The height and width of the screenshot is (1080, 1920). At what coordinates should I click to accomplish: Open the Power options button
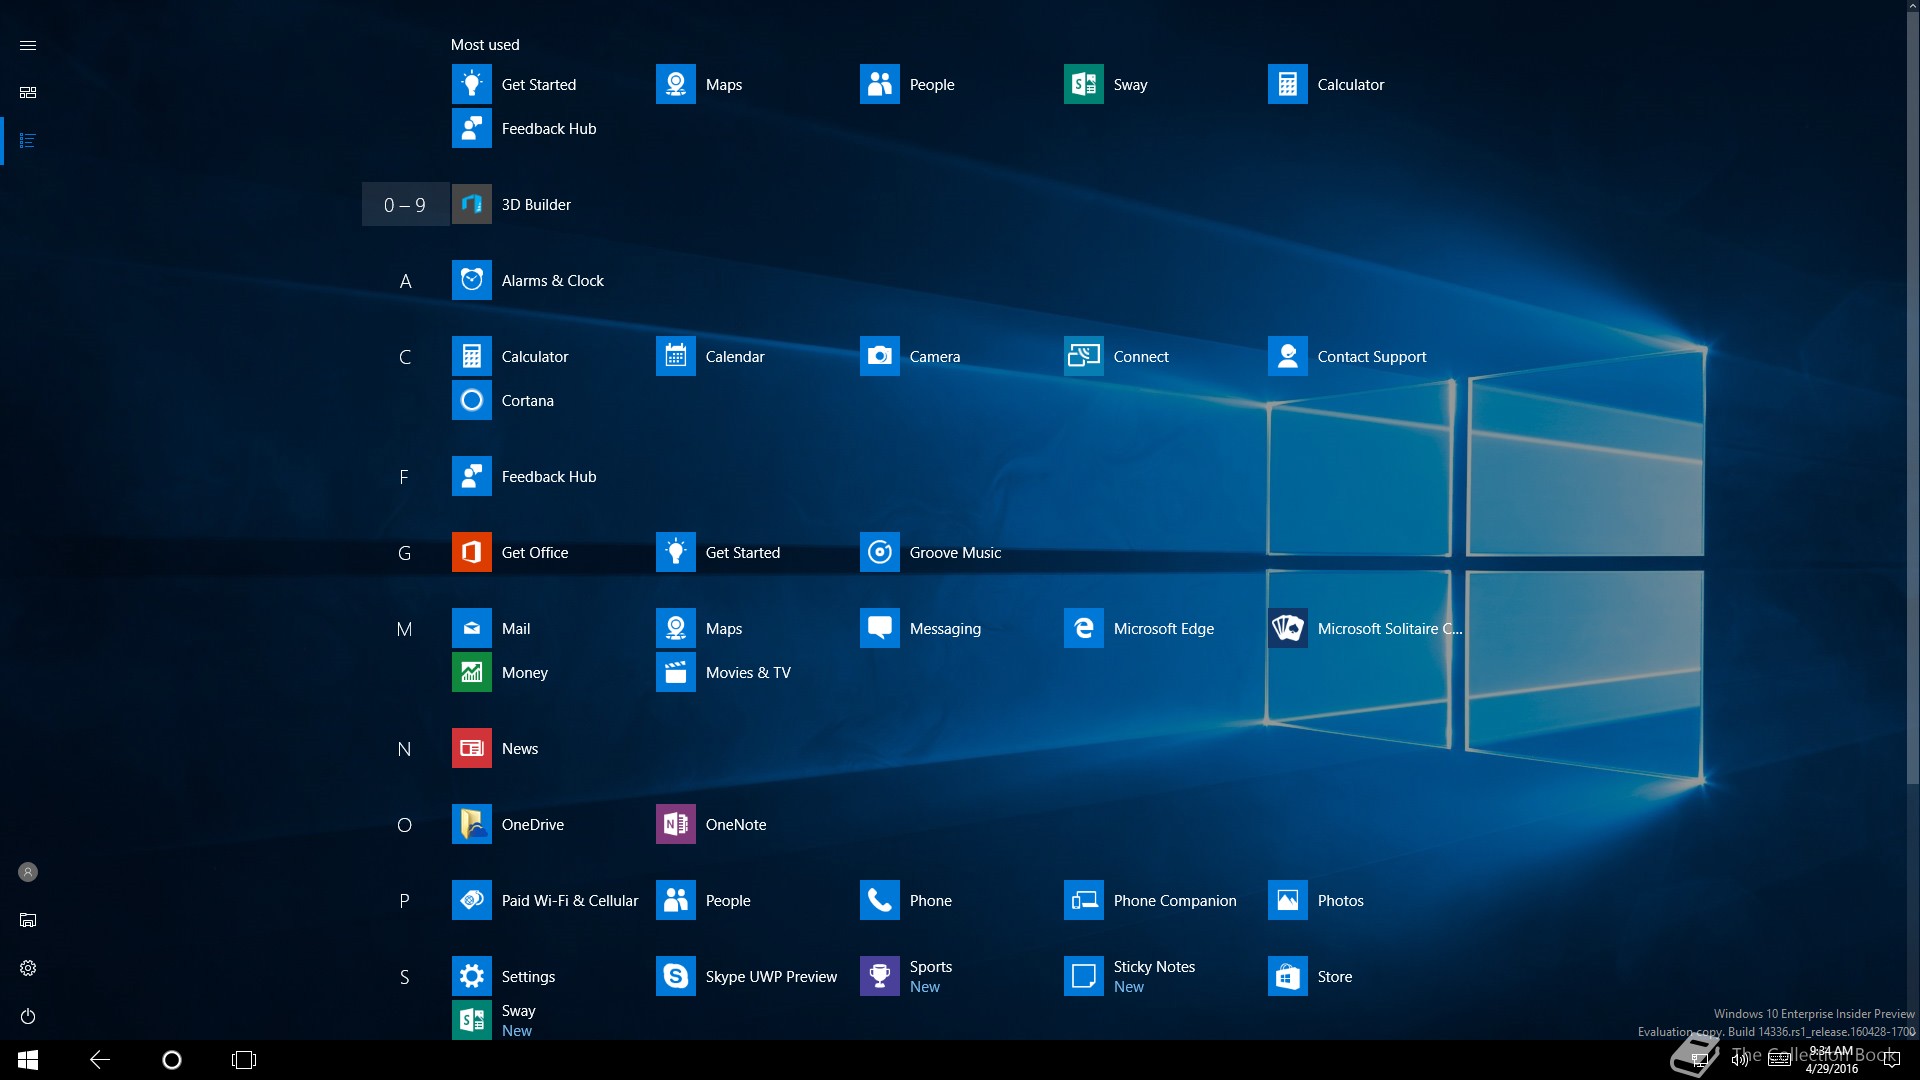coord(28,1016)
